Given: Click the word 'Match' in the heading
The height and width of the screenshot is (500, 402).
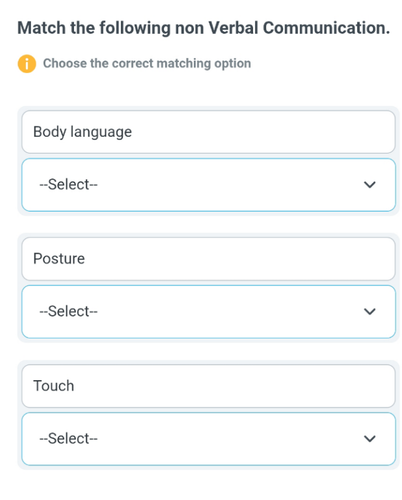Looking at the screenshot, I should coord(41,28).
